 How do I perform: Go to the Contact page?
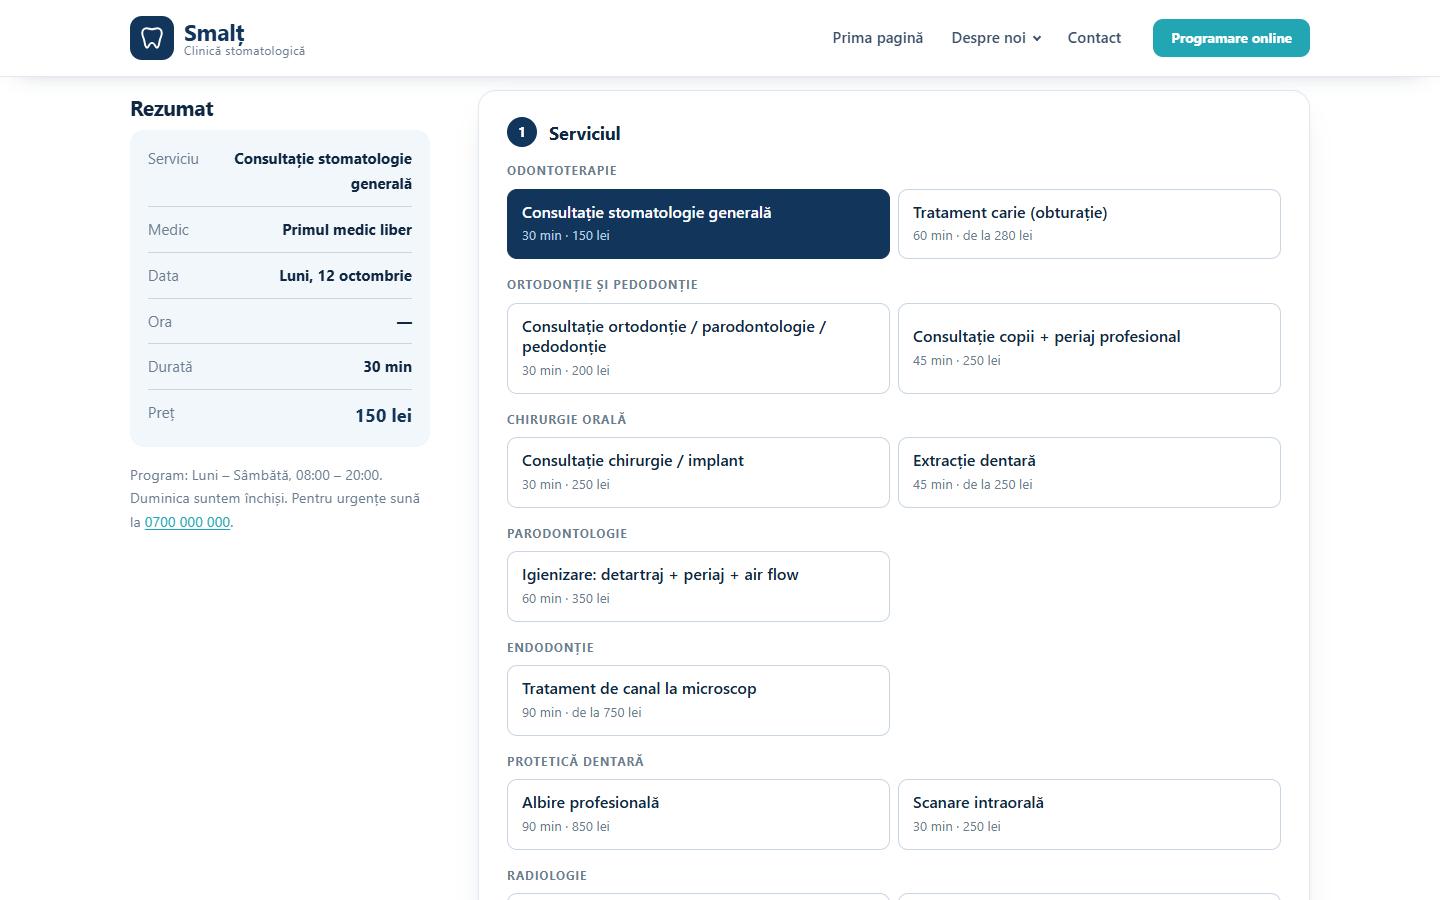(x=1094, y=38)
